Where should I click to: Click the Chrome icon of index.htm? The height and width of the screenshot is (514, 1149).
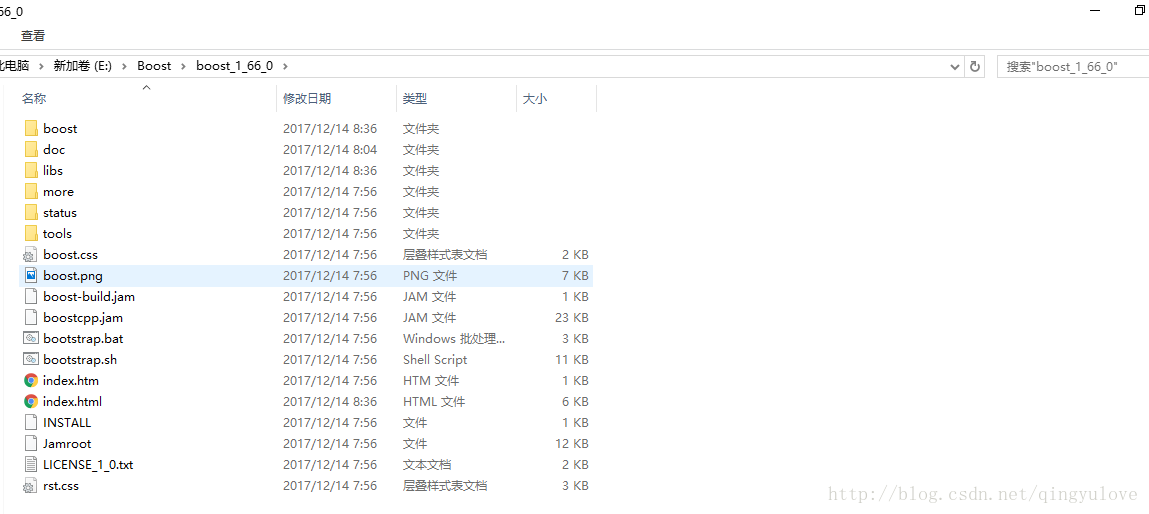[x=31, y=381]
